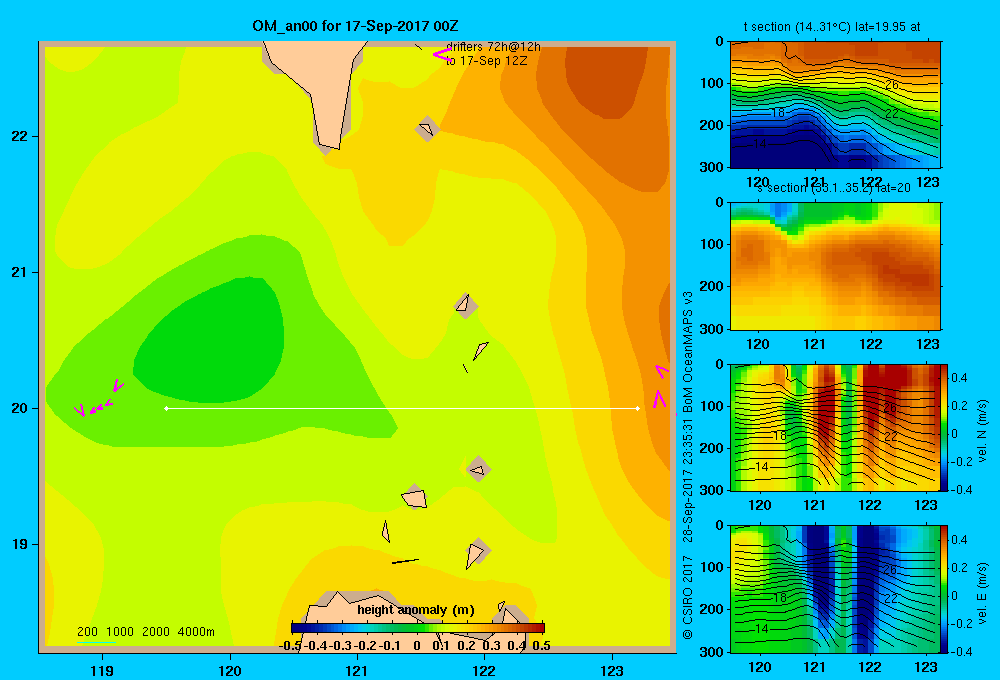Click the 'vel. N (m/s)' axis label
The width and height of the screenshot is (1000, 680).
tap(982, 431)
